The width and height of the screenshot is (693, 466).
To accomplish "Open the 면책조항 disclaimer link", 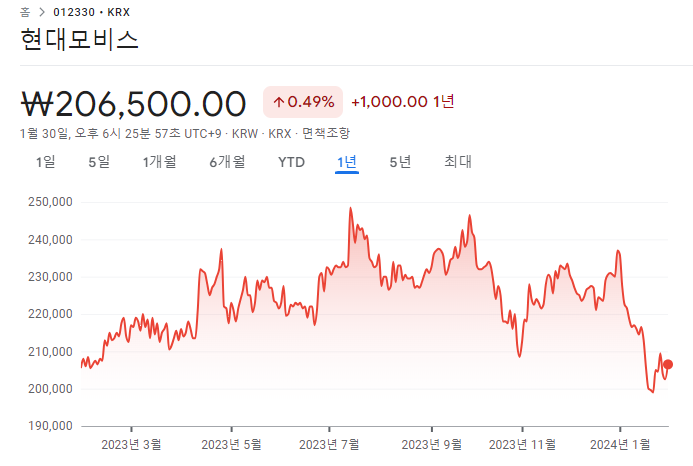I will click(326, 133).
